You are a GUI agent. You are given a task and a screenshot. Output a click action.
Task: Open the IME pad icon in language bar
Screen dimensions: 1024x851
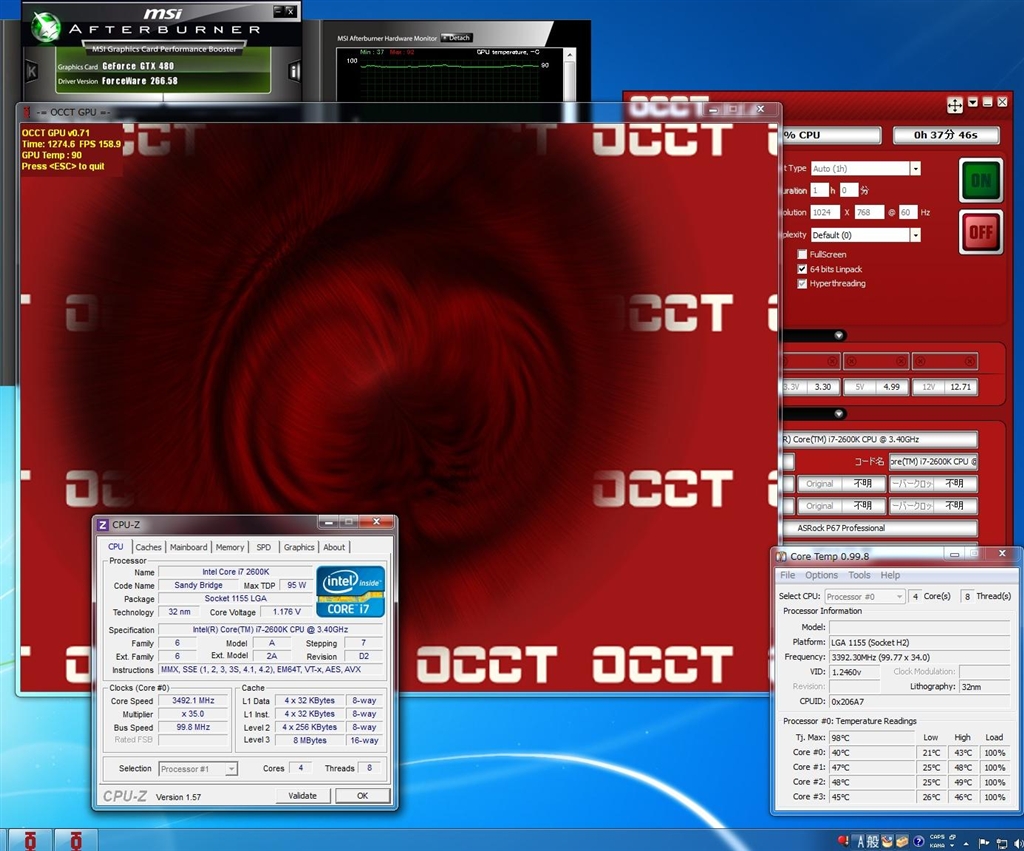[887, 841]
